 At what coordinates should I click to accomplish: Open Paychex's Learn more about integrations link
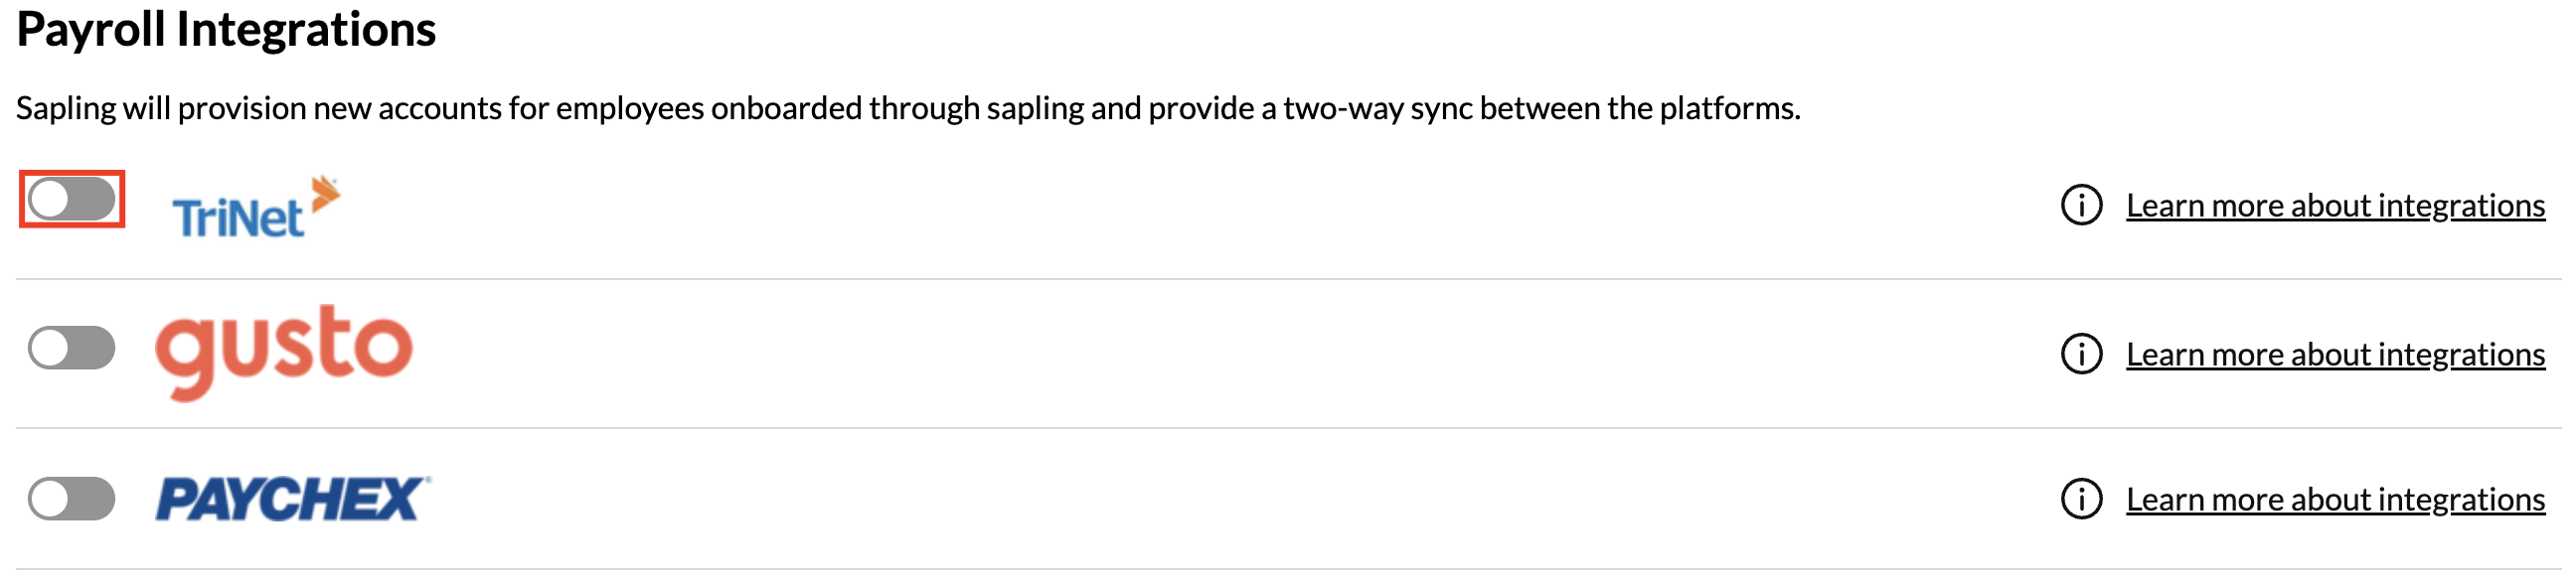[x=2334, y=499]
